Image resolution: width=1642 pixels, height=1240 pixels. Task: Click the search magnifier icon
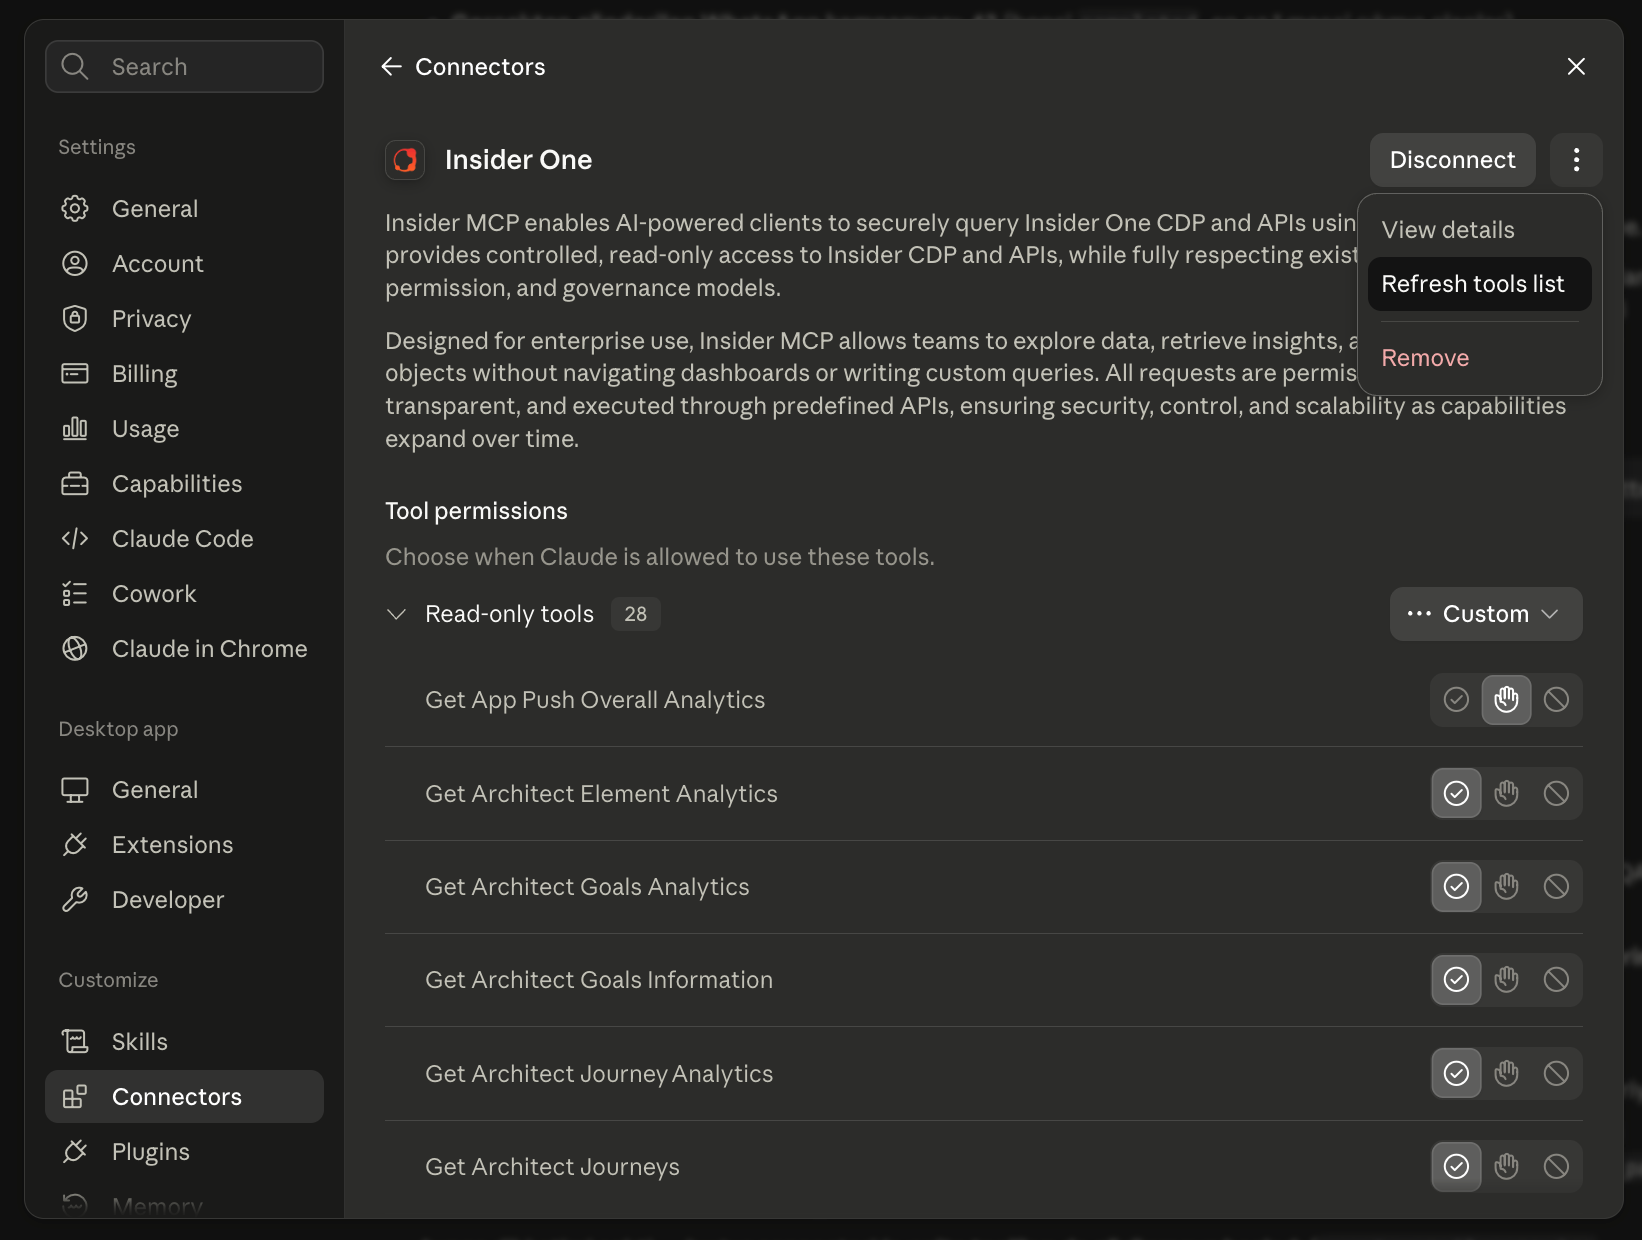click(75, 66)
